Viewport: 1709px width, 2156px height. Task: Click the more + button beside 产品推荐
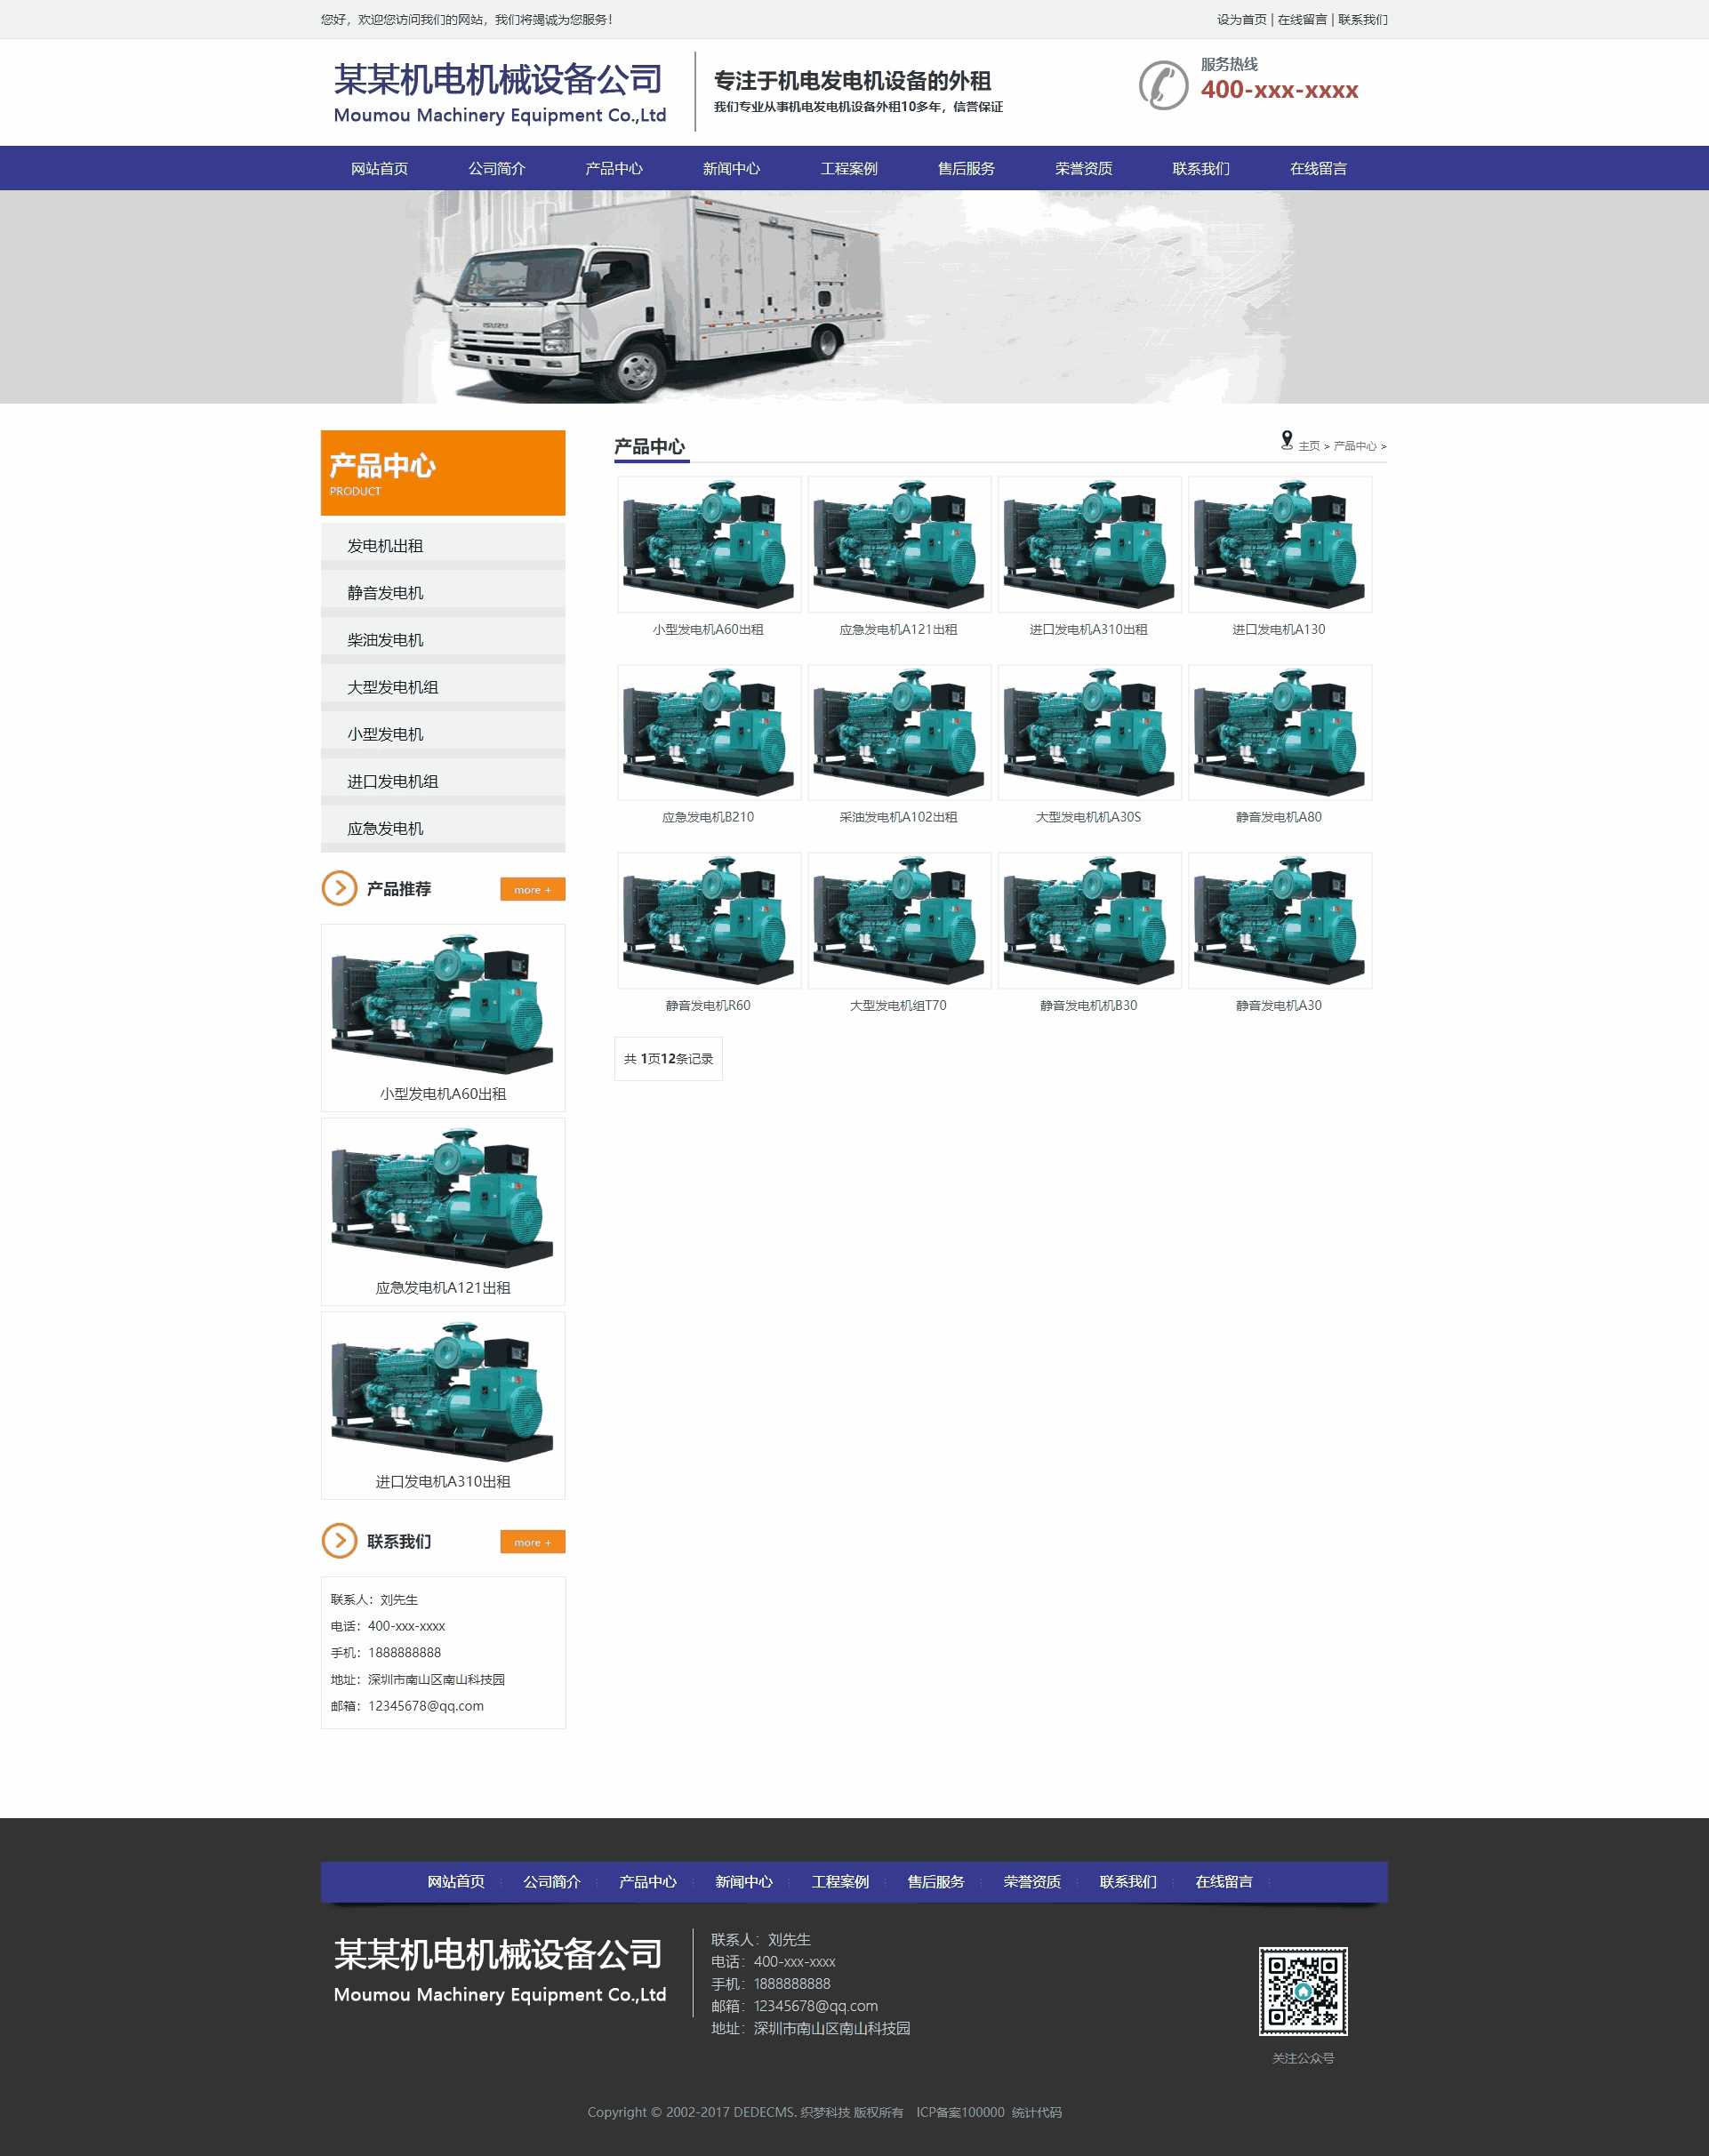click(532, 889)
